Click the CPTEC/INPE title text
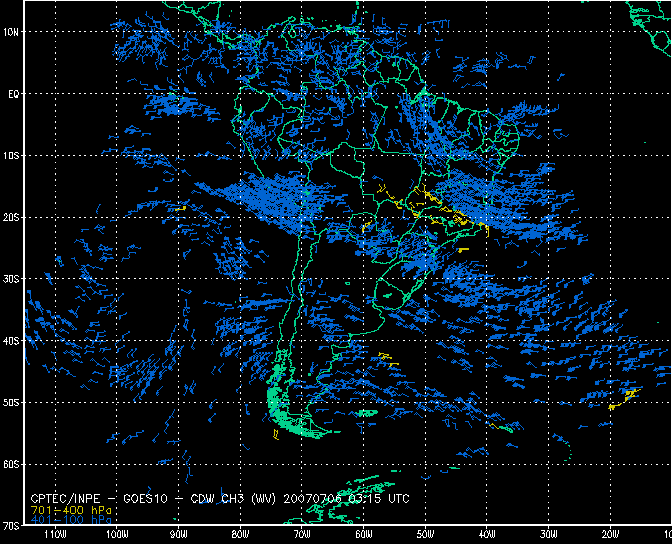Viewport: 672px width, 544px height. pyautogui.click(x=66, y=498)
